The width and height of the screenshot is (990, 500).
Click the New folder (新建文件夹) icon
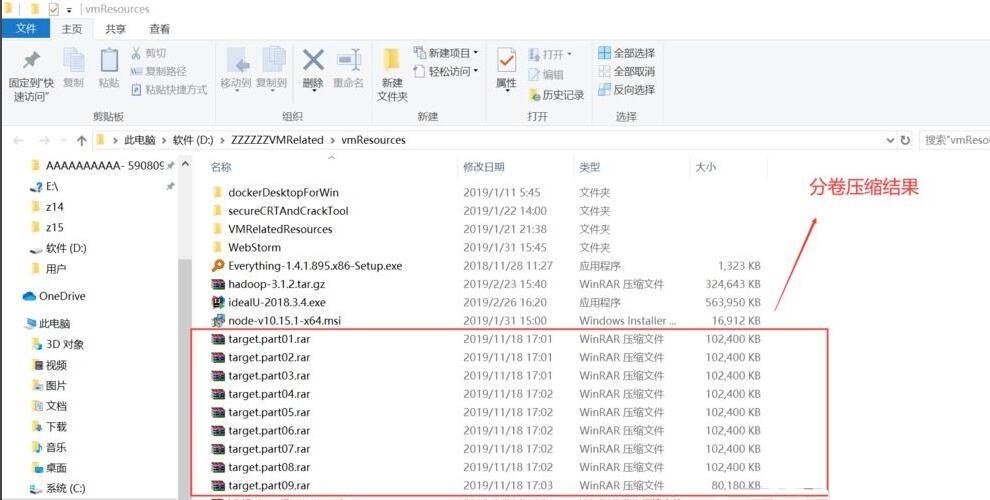click(x=392, y=62)
